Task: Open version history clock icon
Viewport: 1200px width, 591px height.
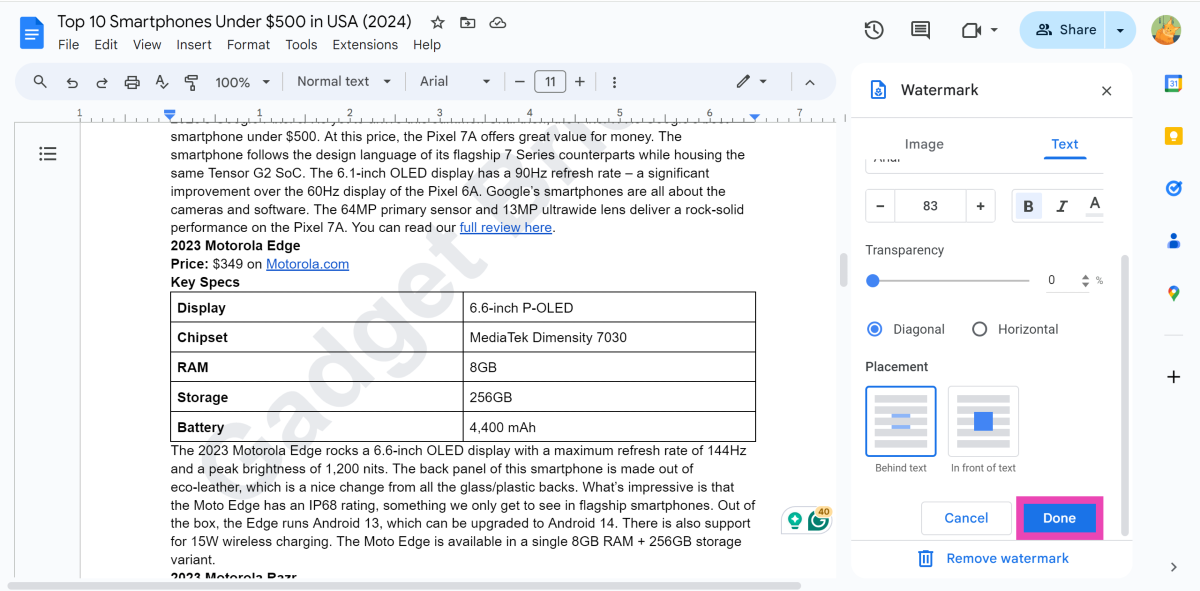Action: [x=873, y=30]
